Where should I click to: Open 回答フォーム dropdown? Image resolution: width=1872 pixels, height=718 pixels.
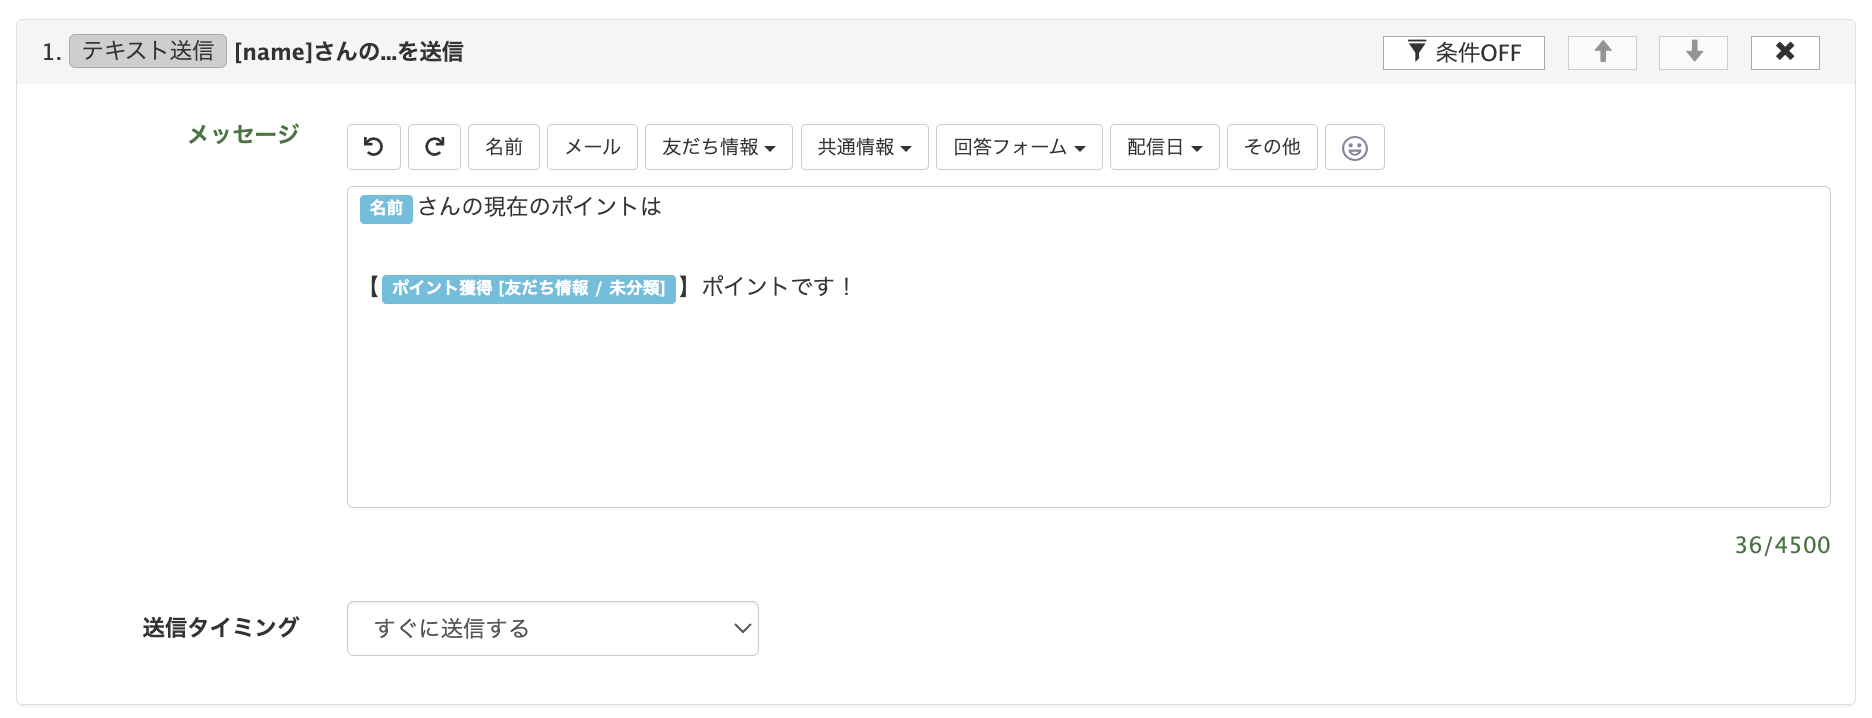point(1019,147)
